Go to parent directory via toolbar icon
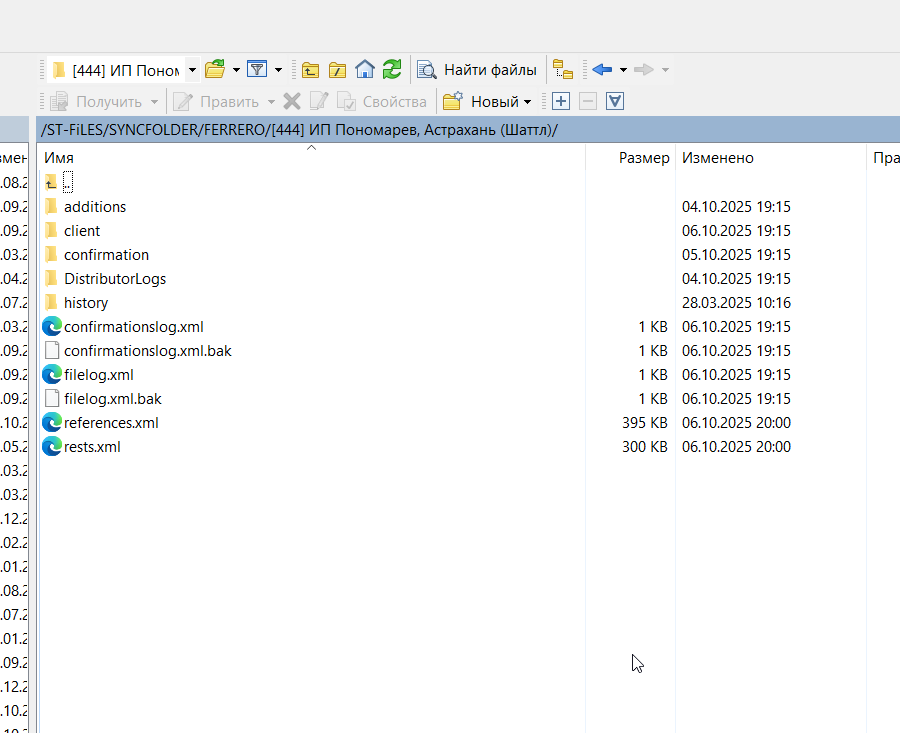This screenshot has width=900, height=733. [311, 70]
